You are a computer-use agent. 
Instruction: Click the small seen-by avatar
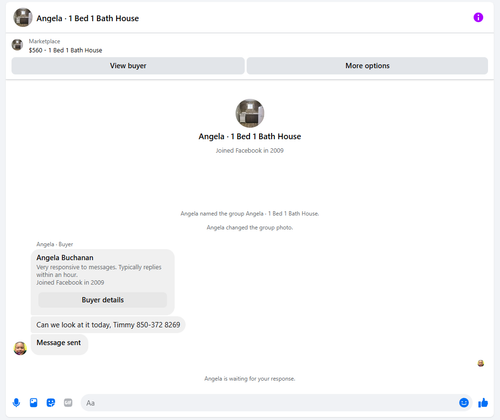coord(481,363)
